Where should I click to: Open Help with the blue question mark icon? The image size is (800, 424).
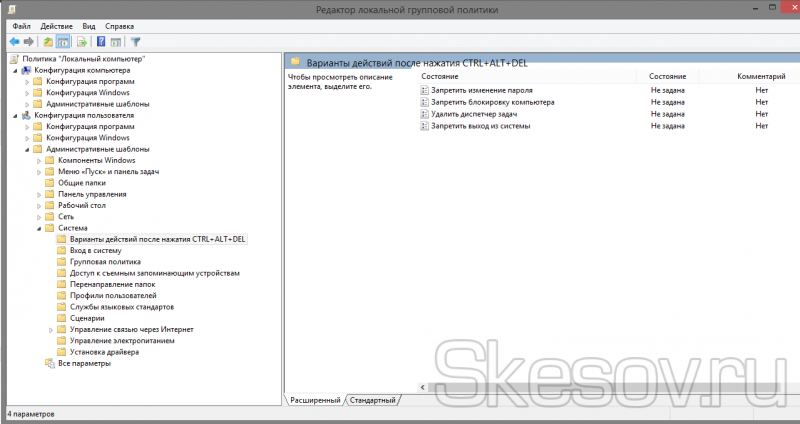click(x=101, y=42)
